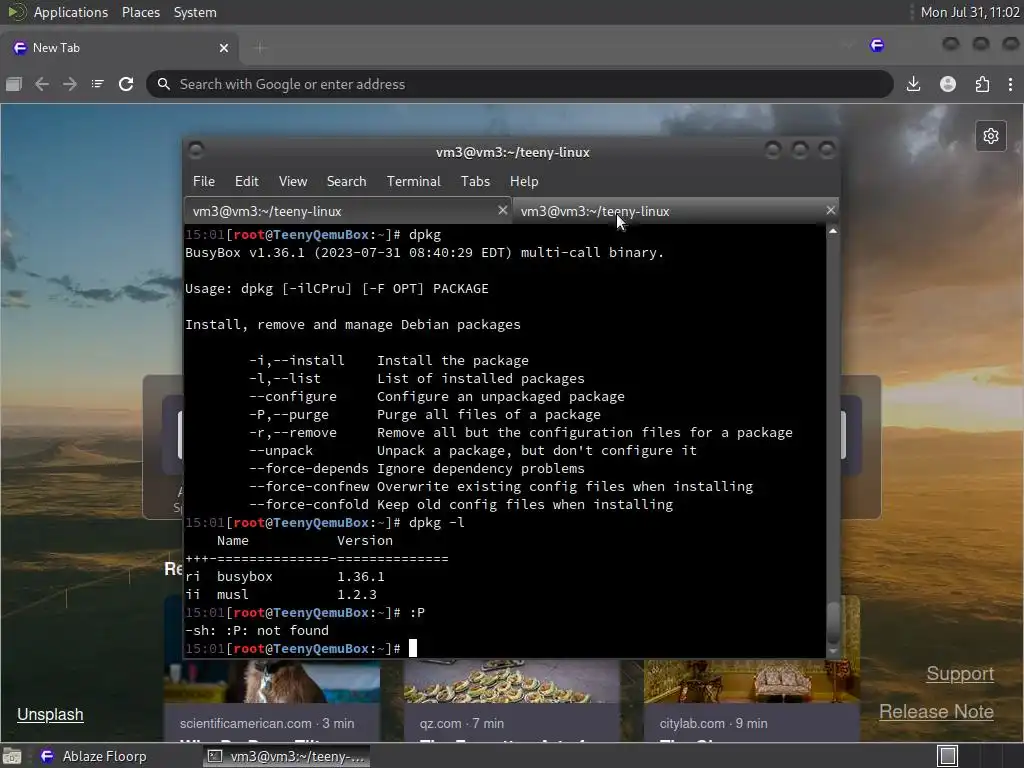Go forward with the browser forward arrow
Viewport: 1024px width, 768px height.
click(69, 84)
